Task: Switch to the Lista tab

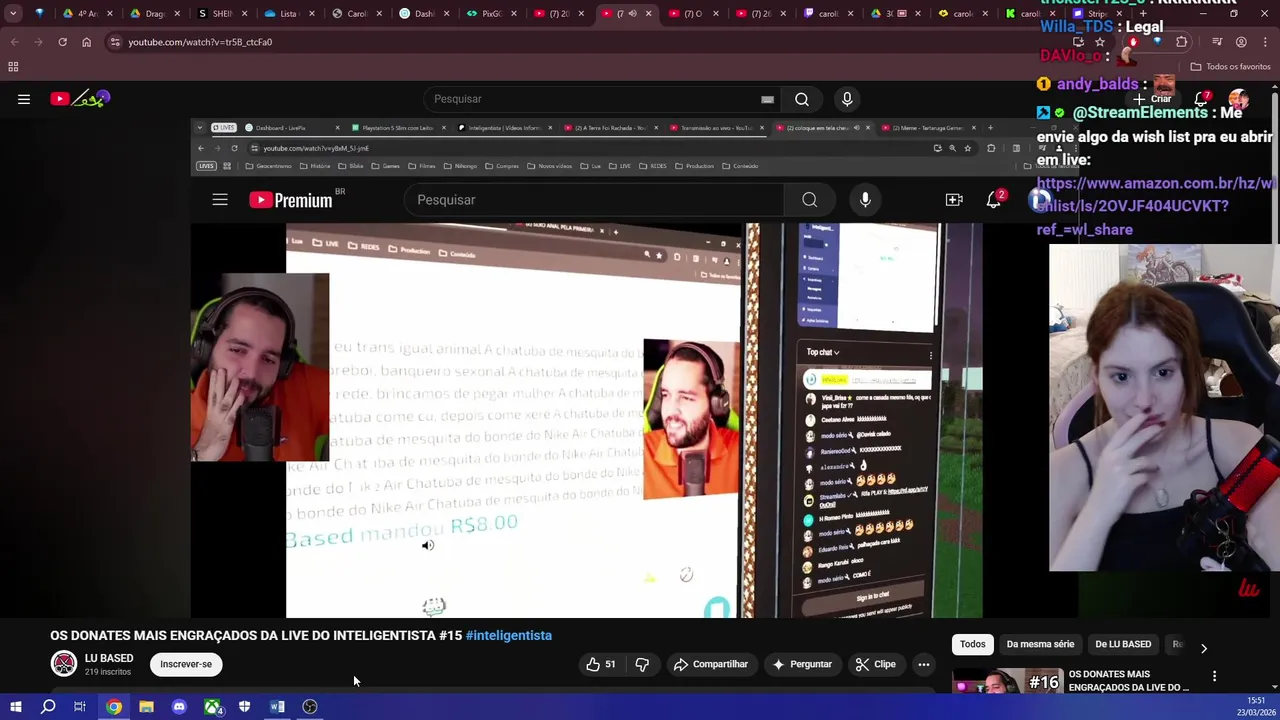Action: [x=288, y=14]
